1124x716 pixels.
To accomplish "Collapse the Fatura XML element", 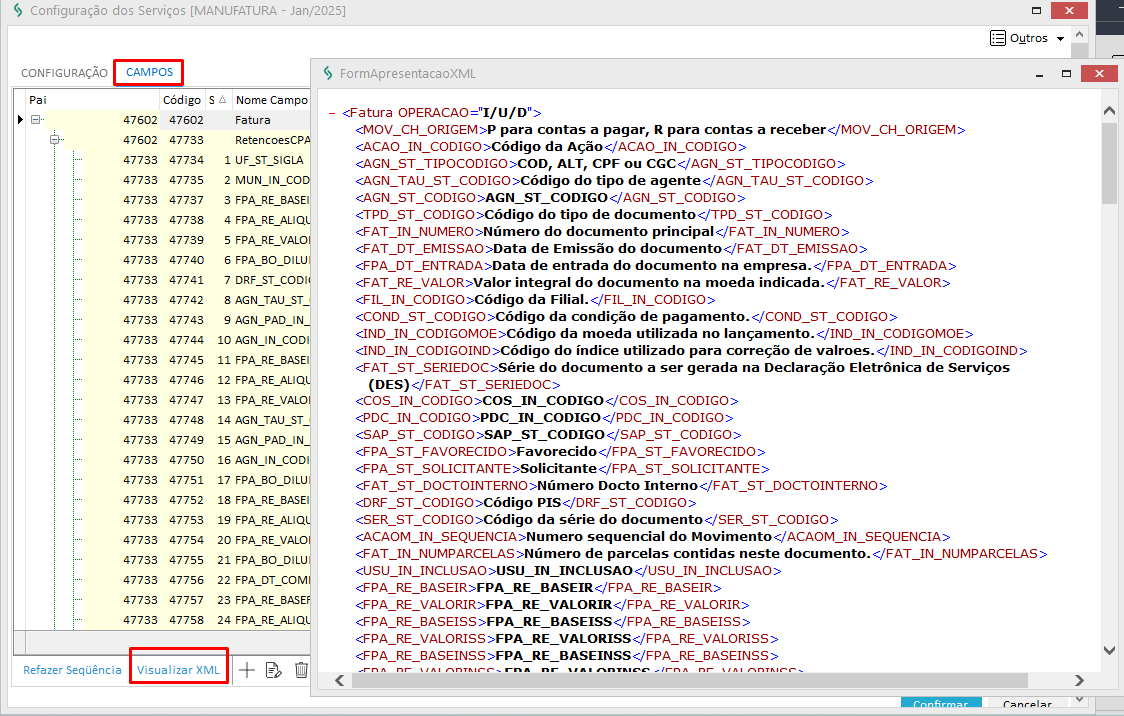I will point(331,113).
